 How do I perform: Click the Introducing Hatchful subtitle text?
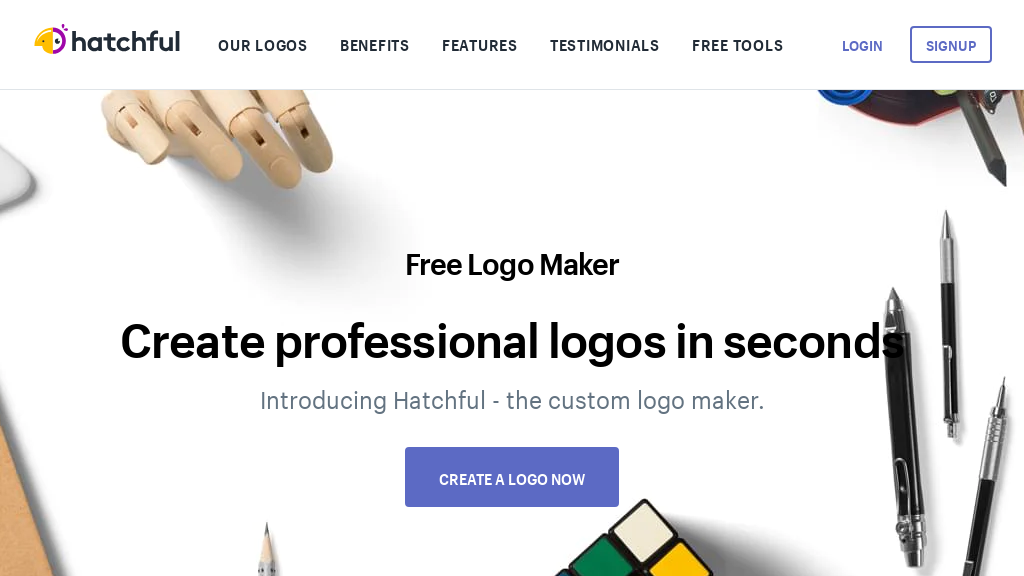[512, 400]
